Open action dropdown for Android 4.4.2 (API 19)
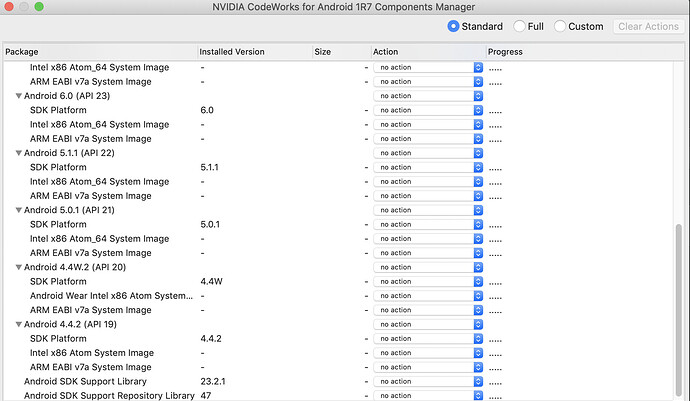The image size is (690, 401). tap(428, 324)
